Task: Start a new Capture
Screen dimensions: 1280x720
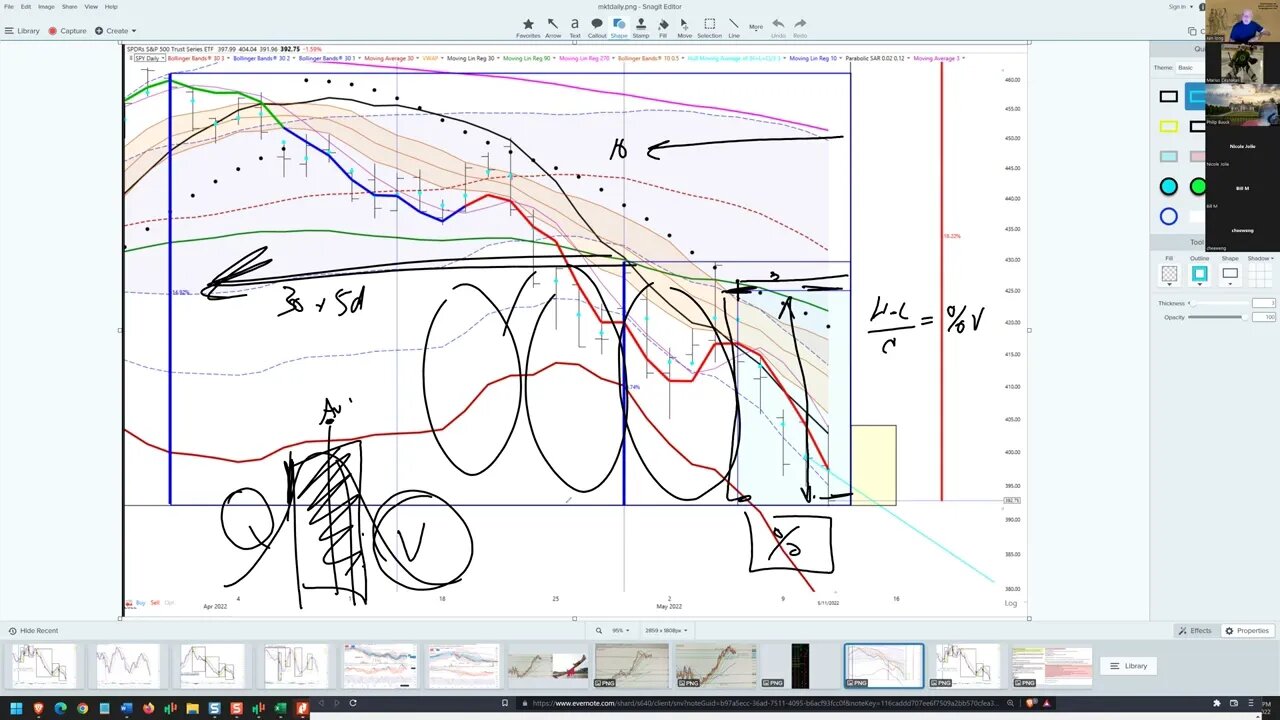Action: pyautogui.click(x=68, y=31)
